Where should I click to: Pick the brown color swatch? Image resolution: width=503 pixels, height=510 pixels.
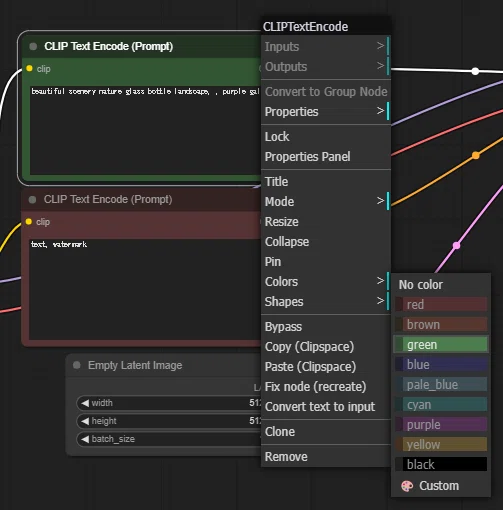click(441, 324)
